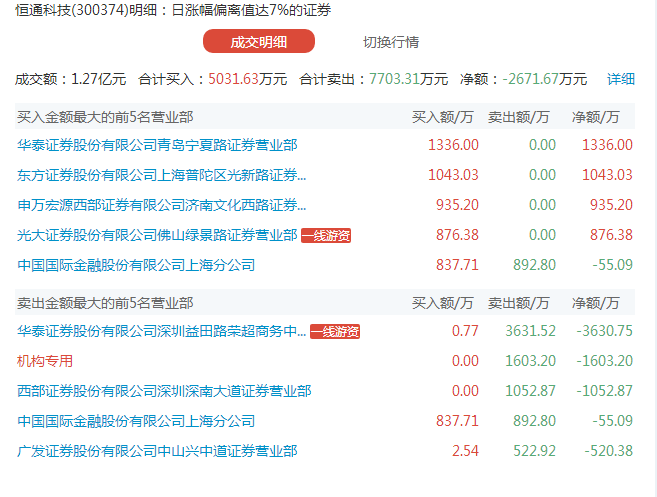Open 广发证券中山兴中道证券营业部 link
This screenshot has width=657, height=497.
pyautogui.click(x=157, y=451)
